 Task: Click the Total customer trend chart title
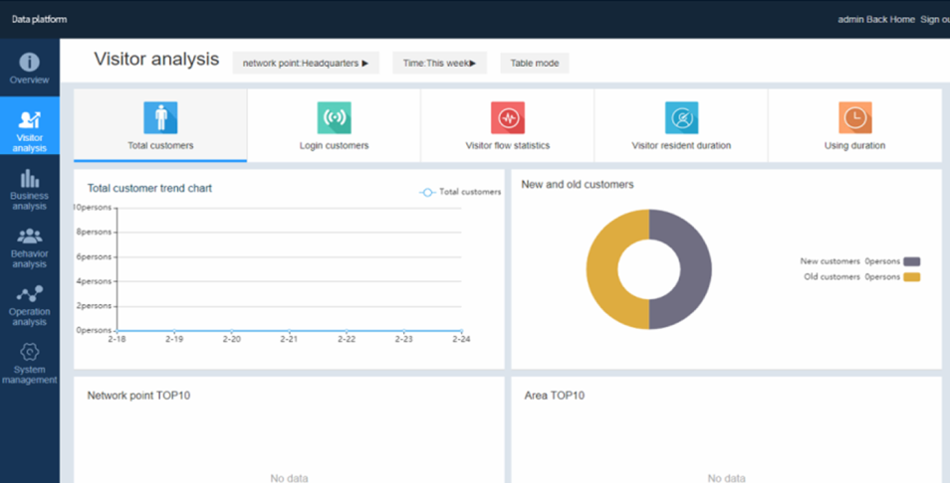click(150, 188)
